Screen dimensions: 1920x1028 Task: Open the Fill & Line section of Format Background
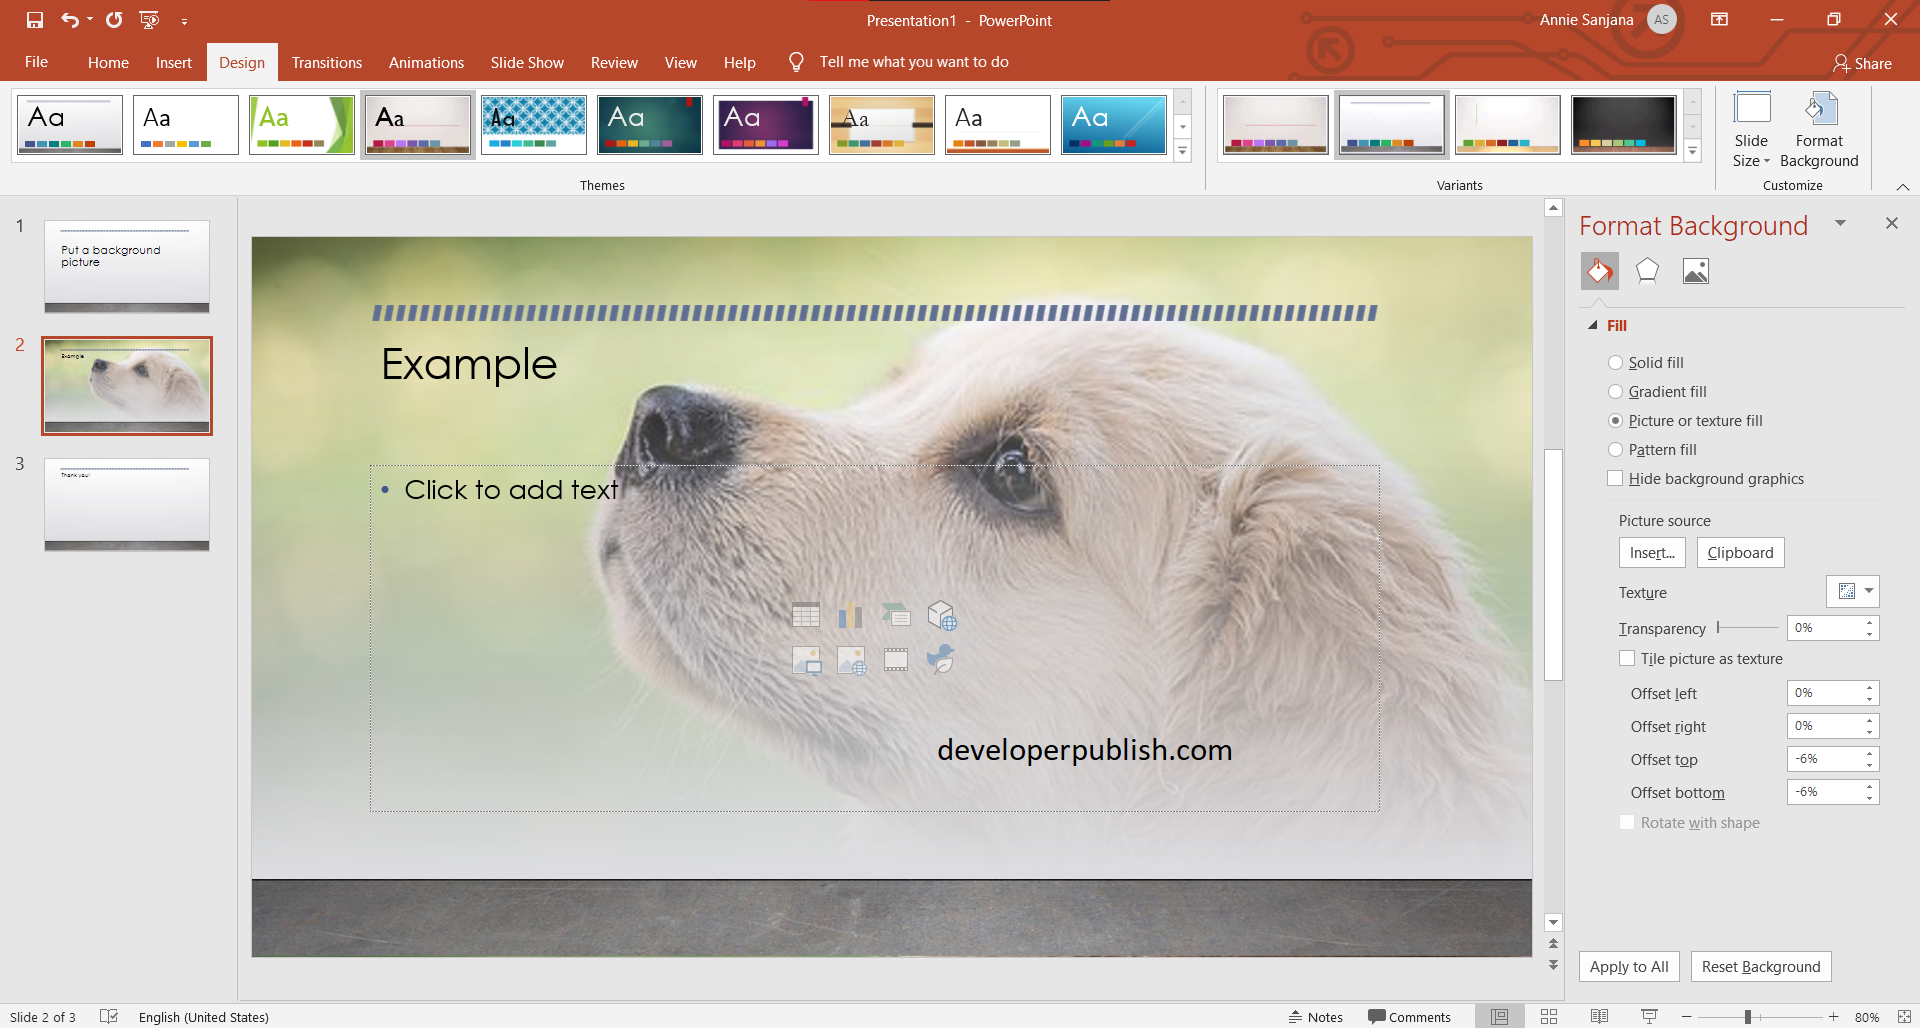[x=1600, y=270]
